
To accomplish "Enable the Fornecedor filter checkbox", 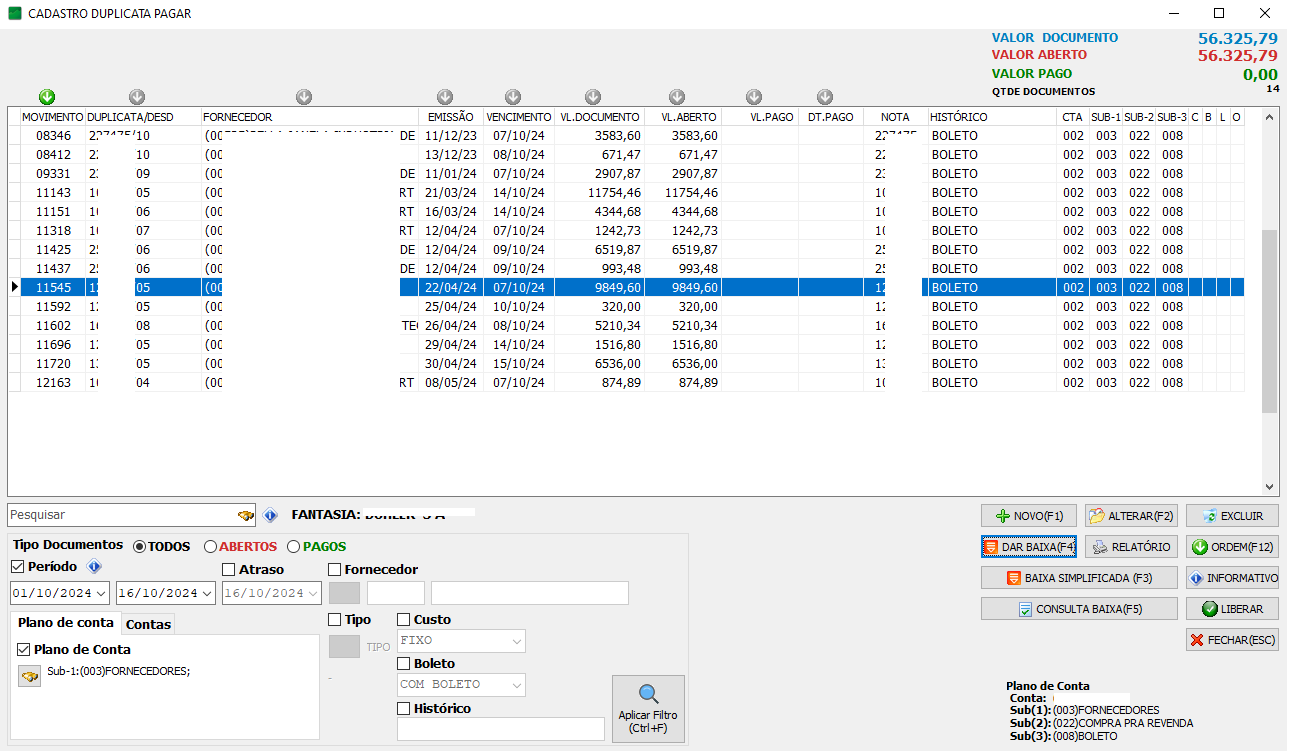I will [x=335, y=570].
